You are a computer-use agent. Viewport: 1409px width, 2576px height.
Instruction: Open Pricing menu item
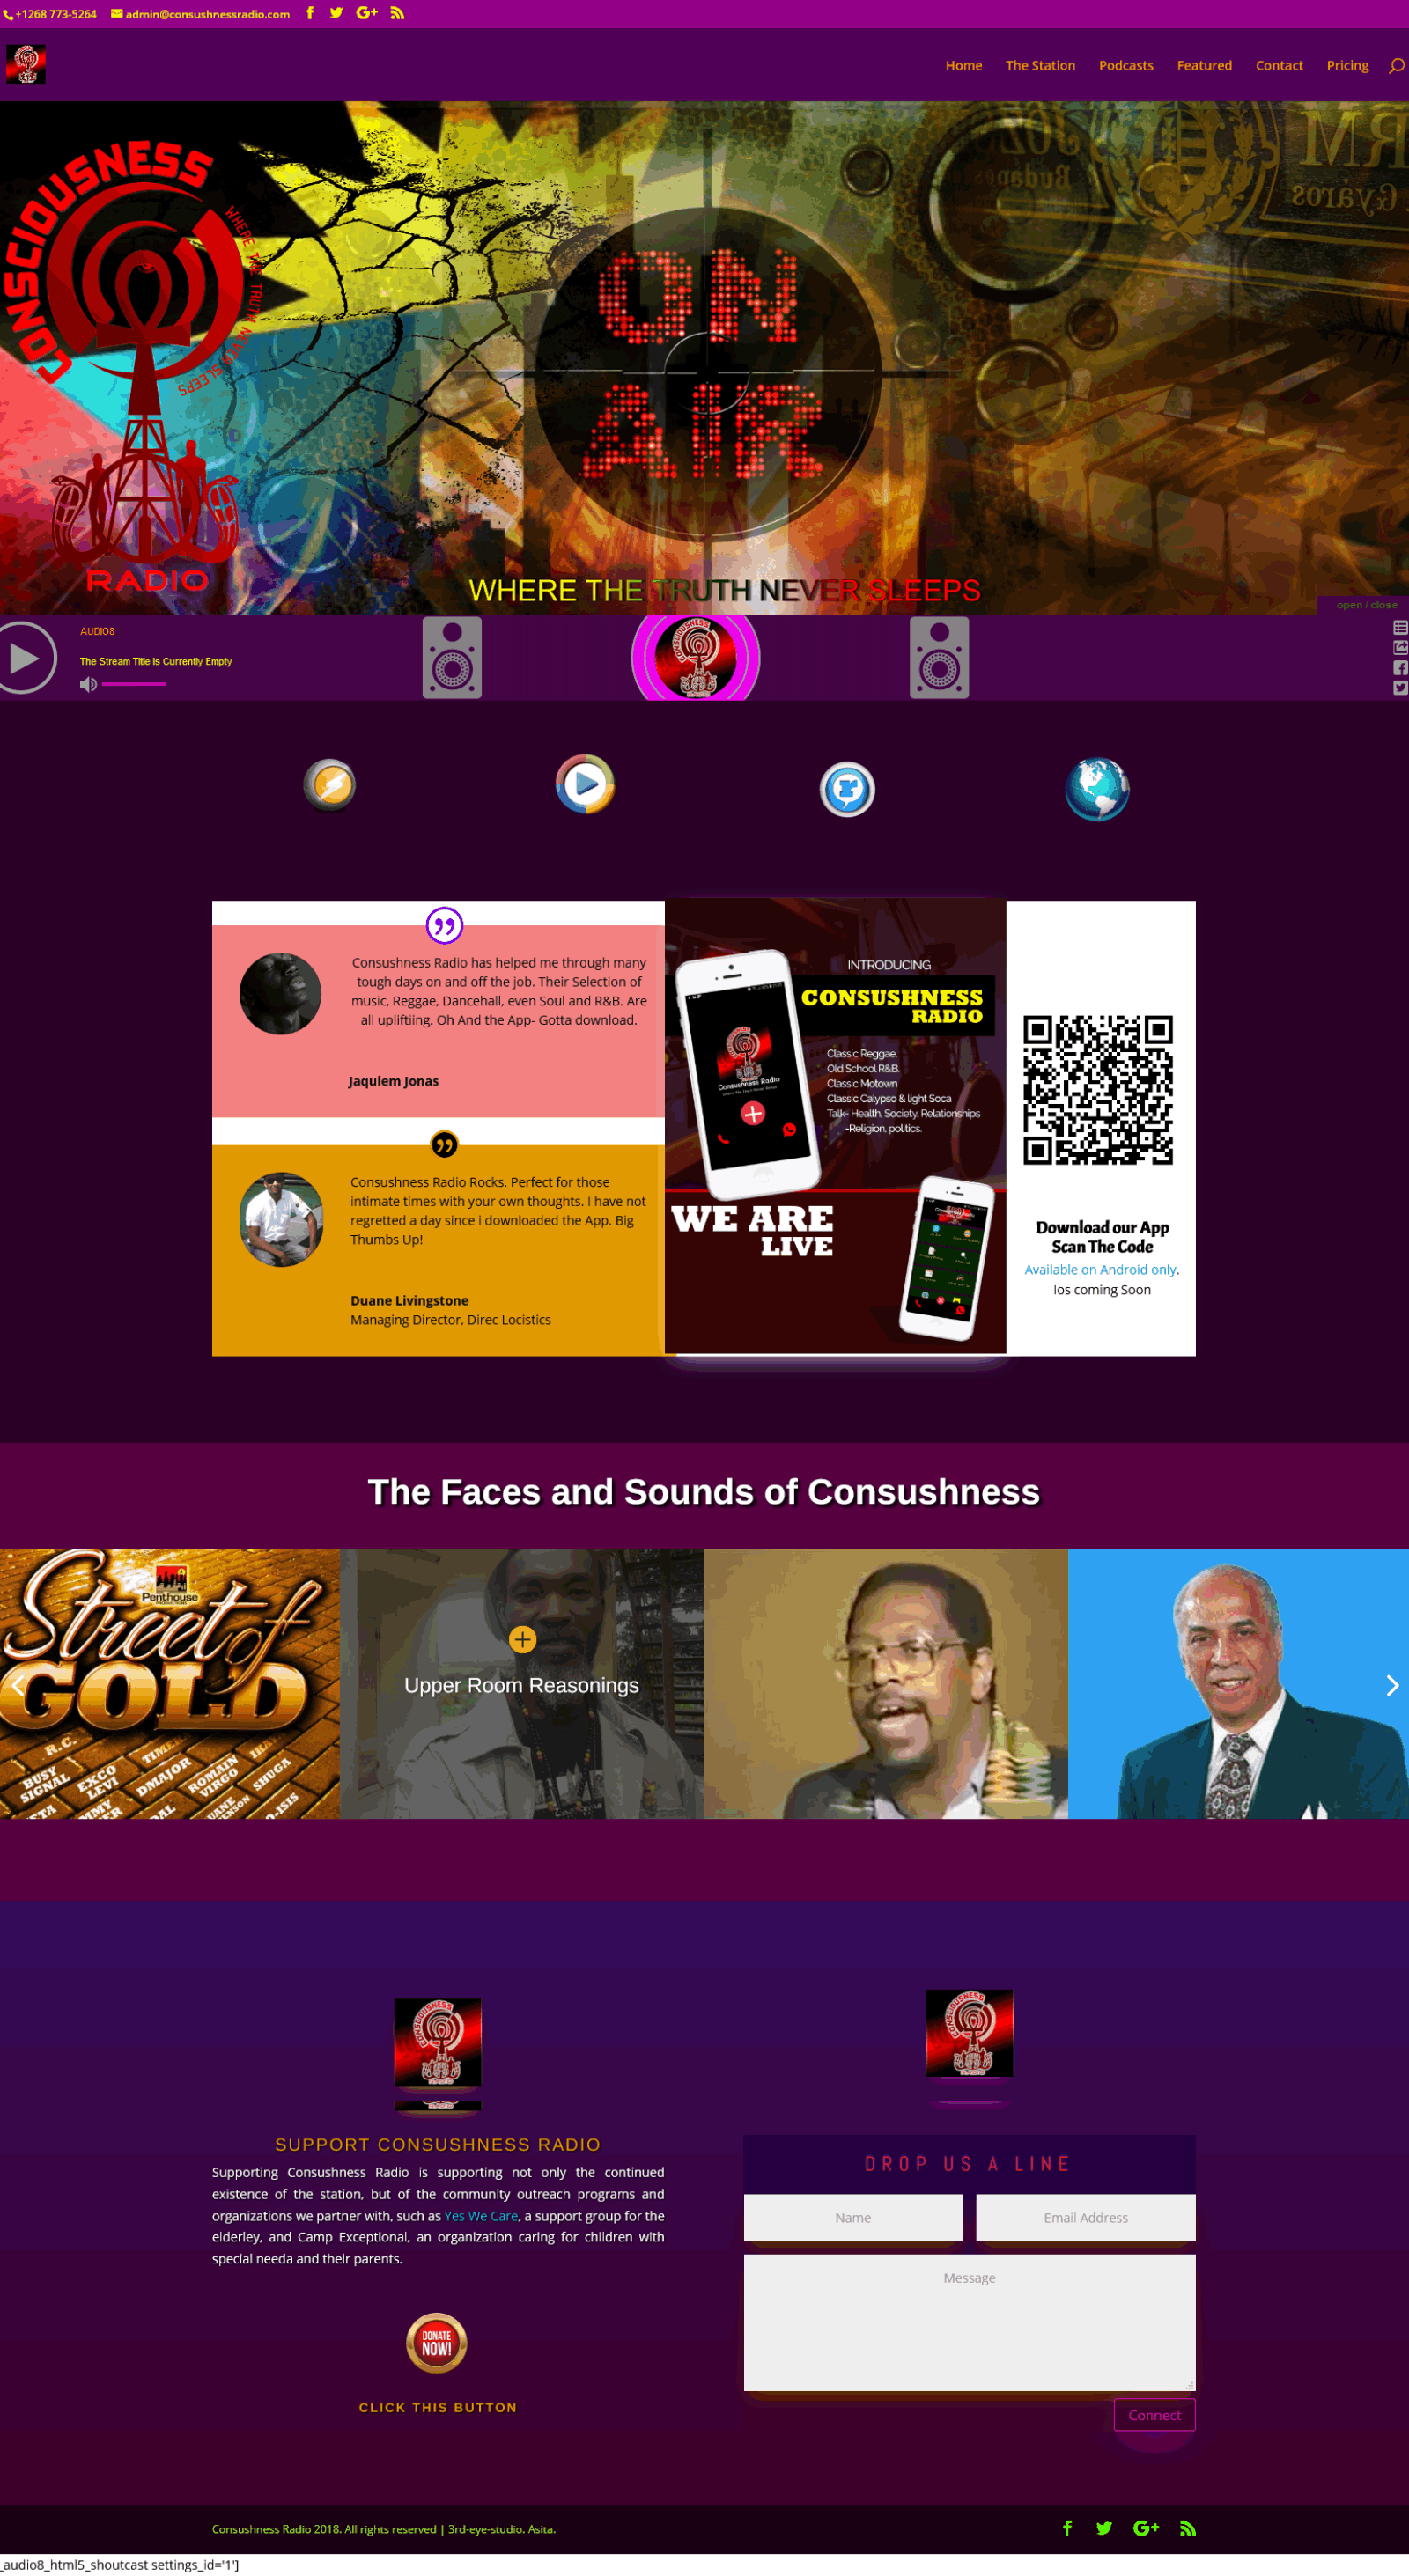point(1347,65)
